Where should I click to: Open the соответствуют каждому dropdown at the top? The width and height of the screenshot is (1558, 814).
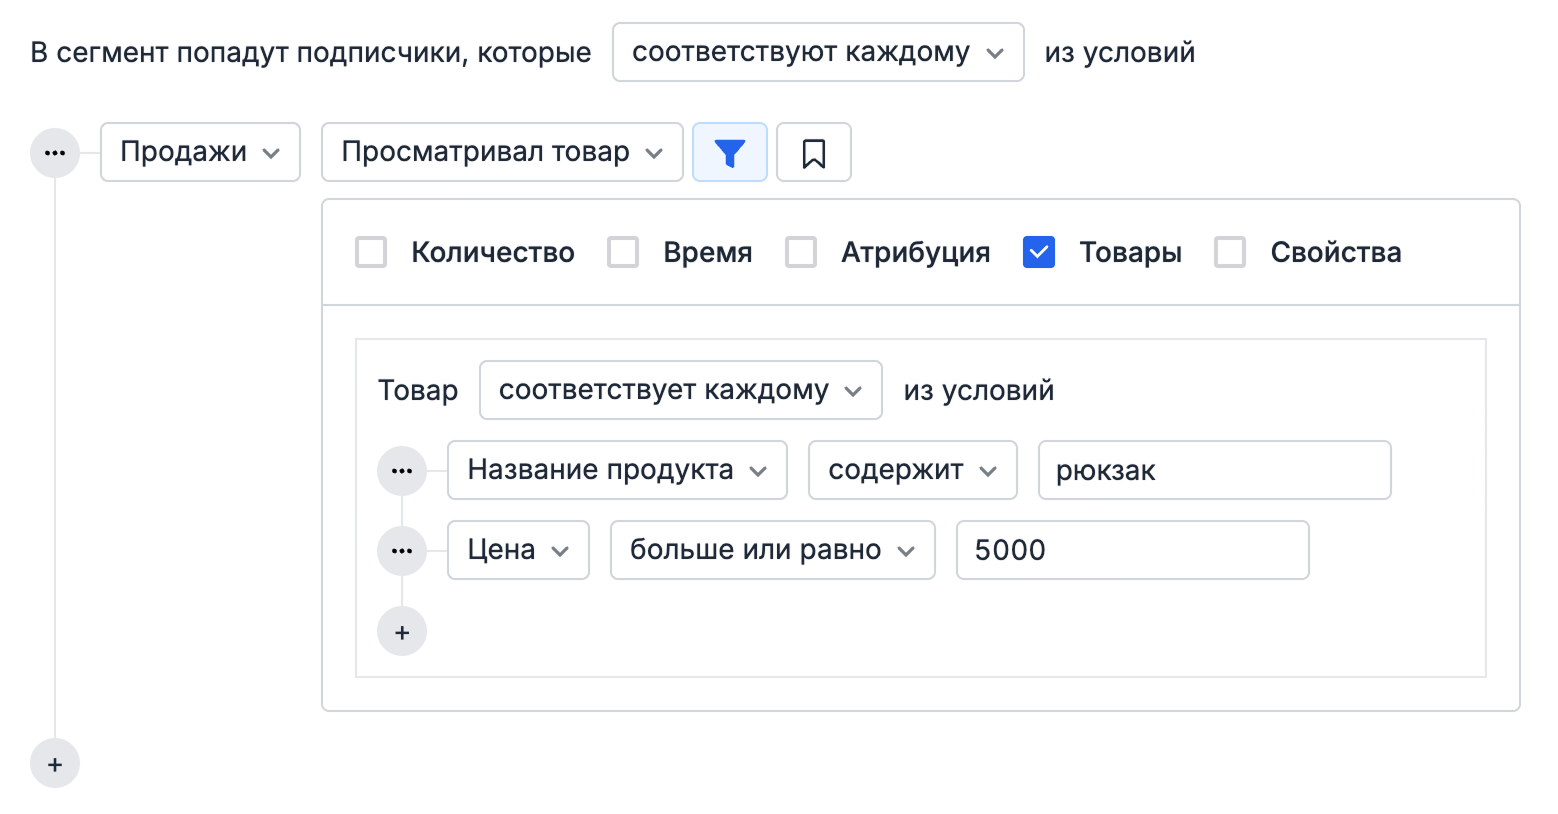click(x=818, y=52)
